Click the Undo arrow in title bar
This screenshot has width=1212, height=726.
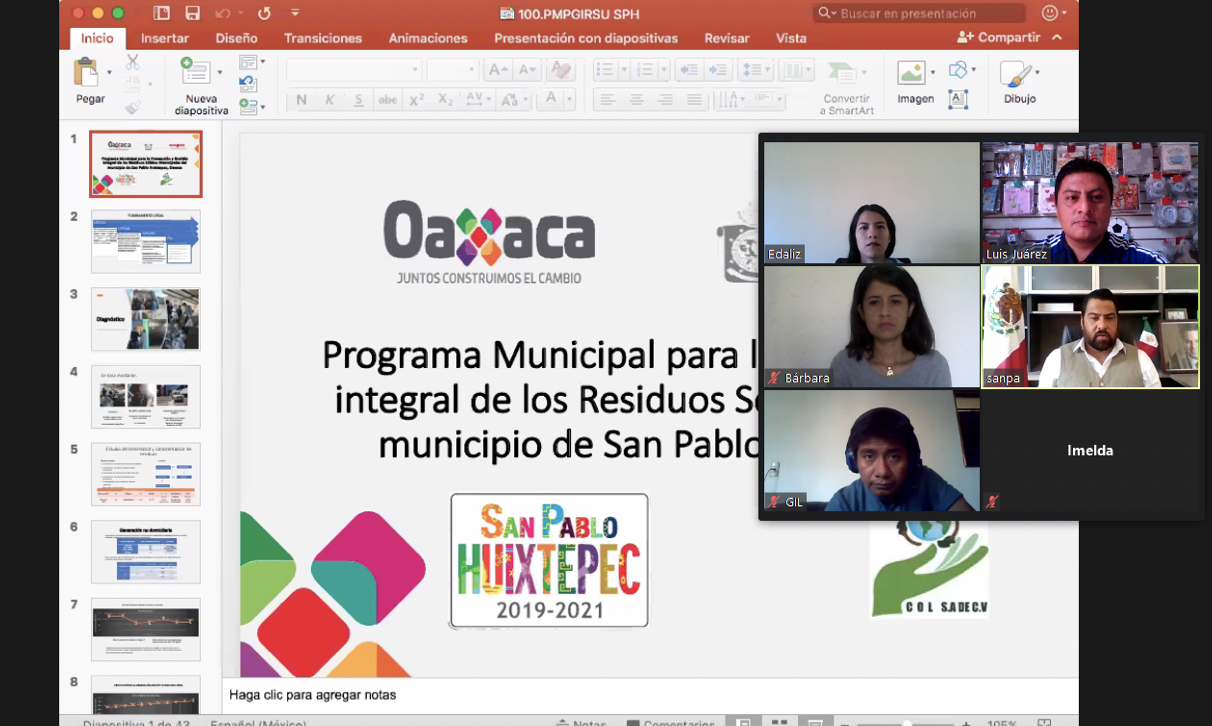pos(222,13)
